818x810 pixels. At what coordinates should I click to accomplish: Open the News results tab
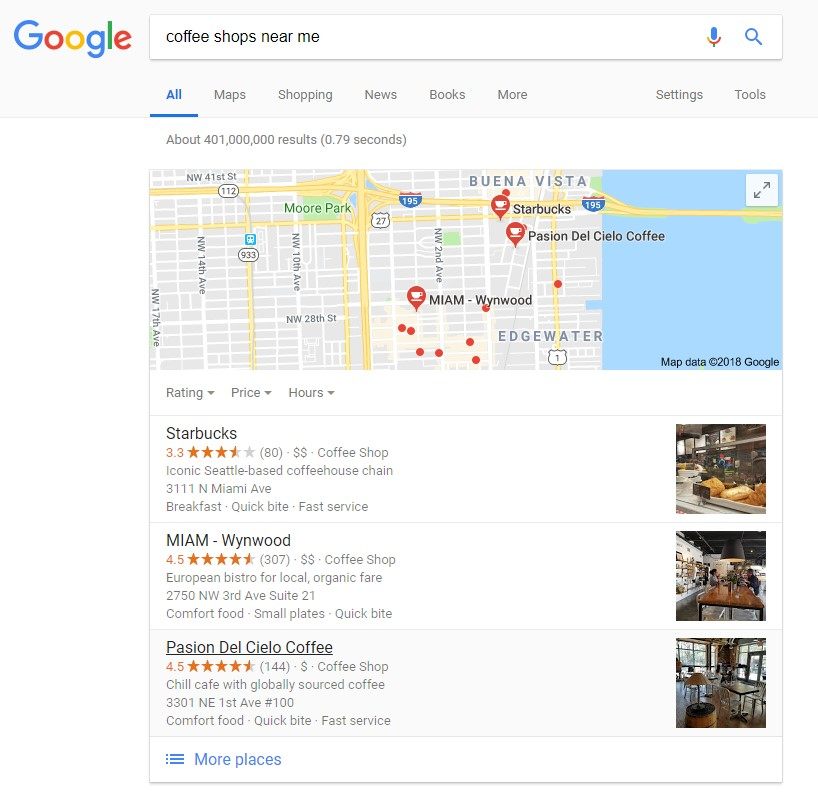pos(380,94)
